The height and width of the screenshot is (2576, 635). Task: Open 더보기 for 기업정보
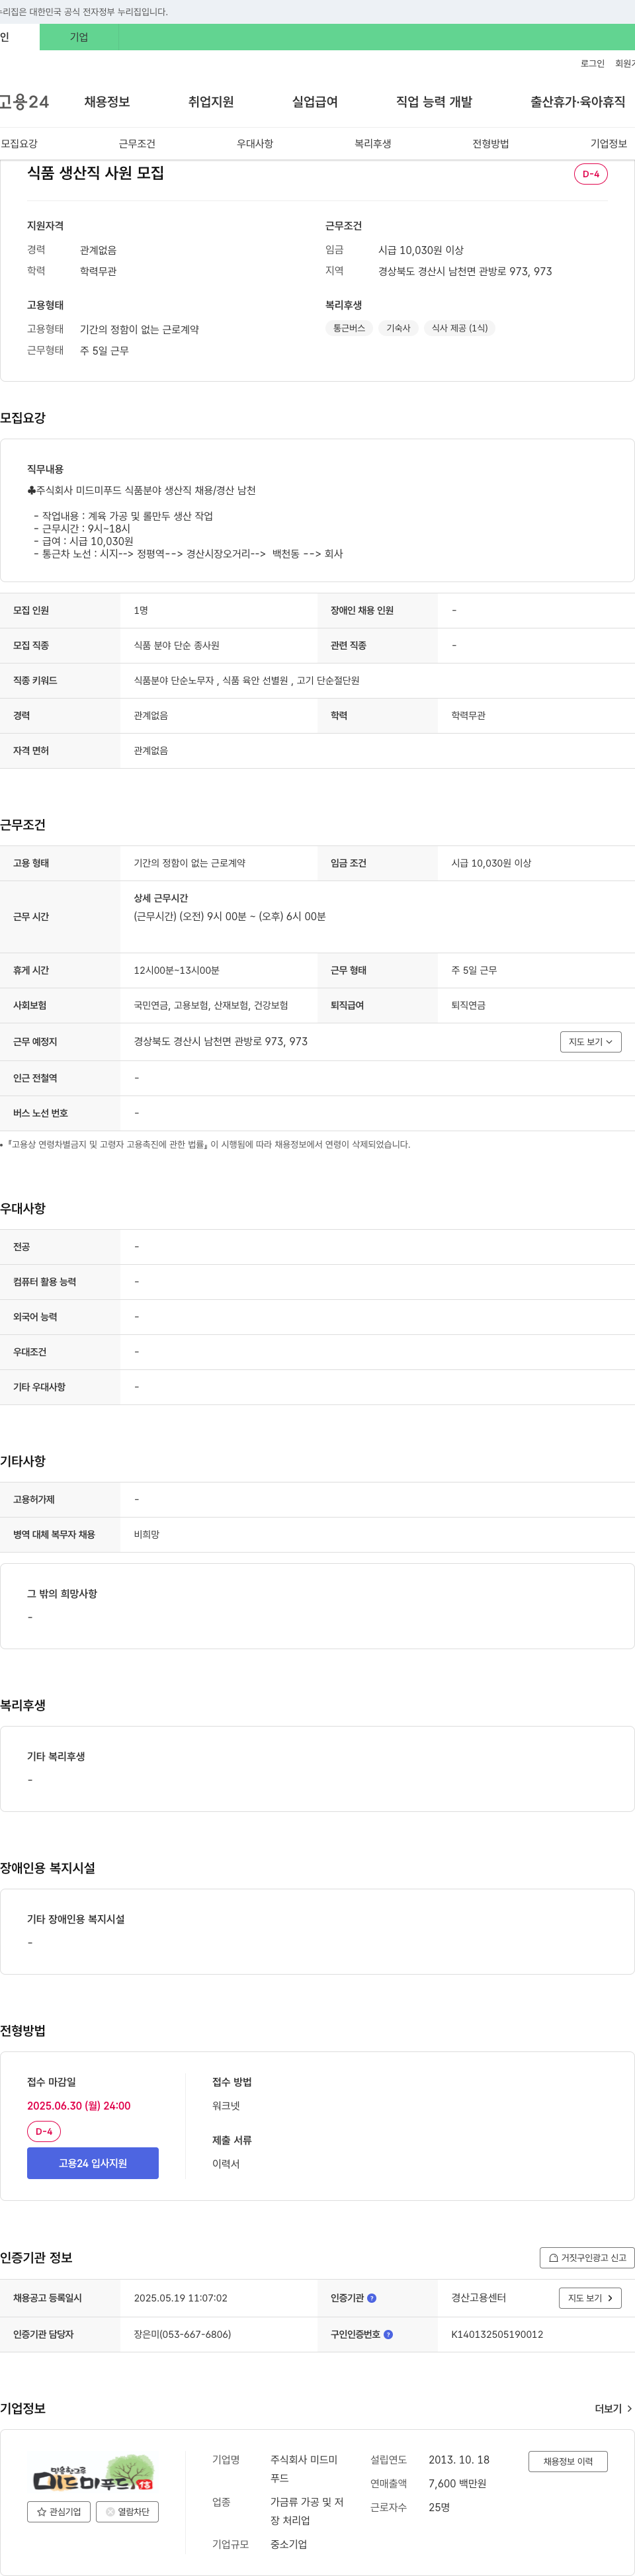pyautogui.click(x=613, y=2409)
